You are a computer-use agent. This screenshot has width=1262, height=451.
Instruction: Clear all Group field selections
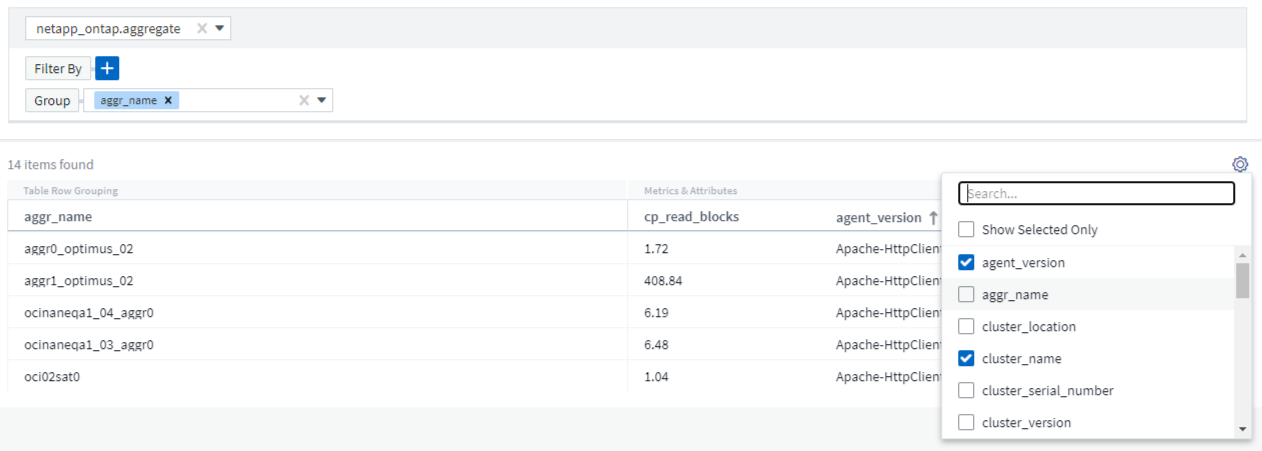point(304,100)
